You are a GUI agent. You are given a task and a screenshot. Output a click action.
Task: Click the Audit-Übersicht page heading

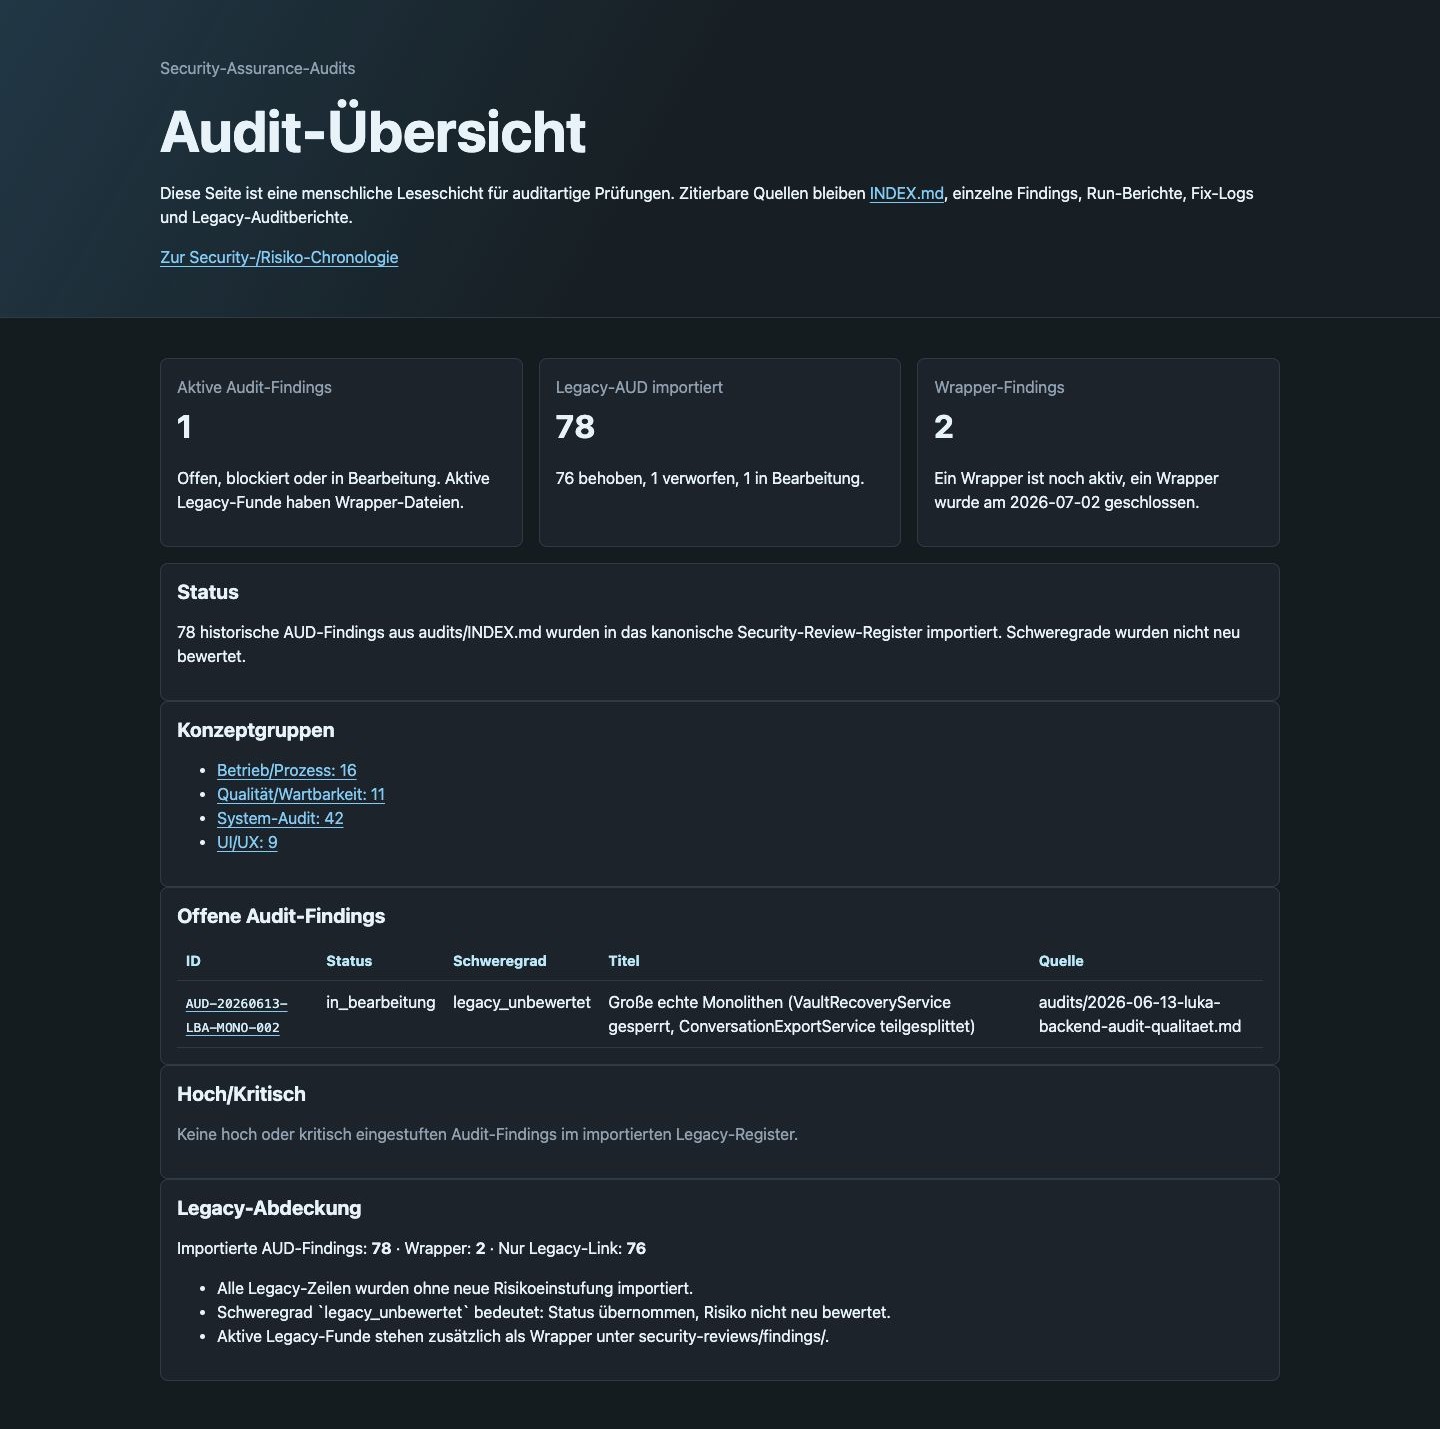click(373, 131)
